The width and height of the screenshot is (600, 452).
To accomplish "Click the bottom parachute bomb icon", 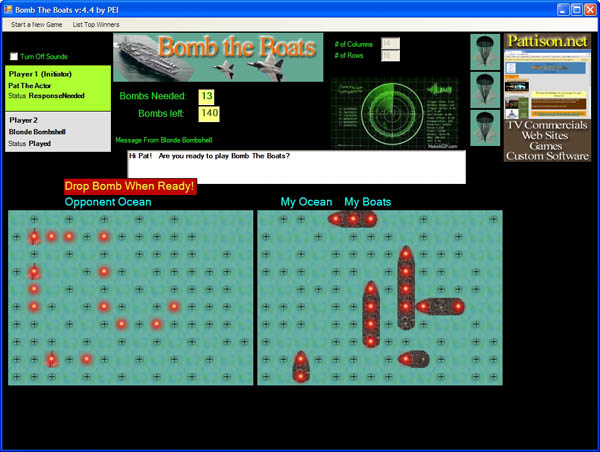I will (x=485, y=128).
